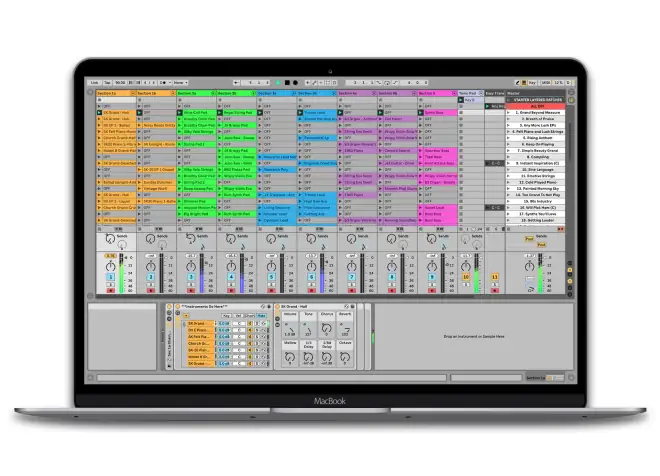Toggle the computer MIDI keyboard icon
This screenshot has width=660, height=476.
pyautogui.click(x=524, y=82)
